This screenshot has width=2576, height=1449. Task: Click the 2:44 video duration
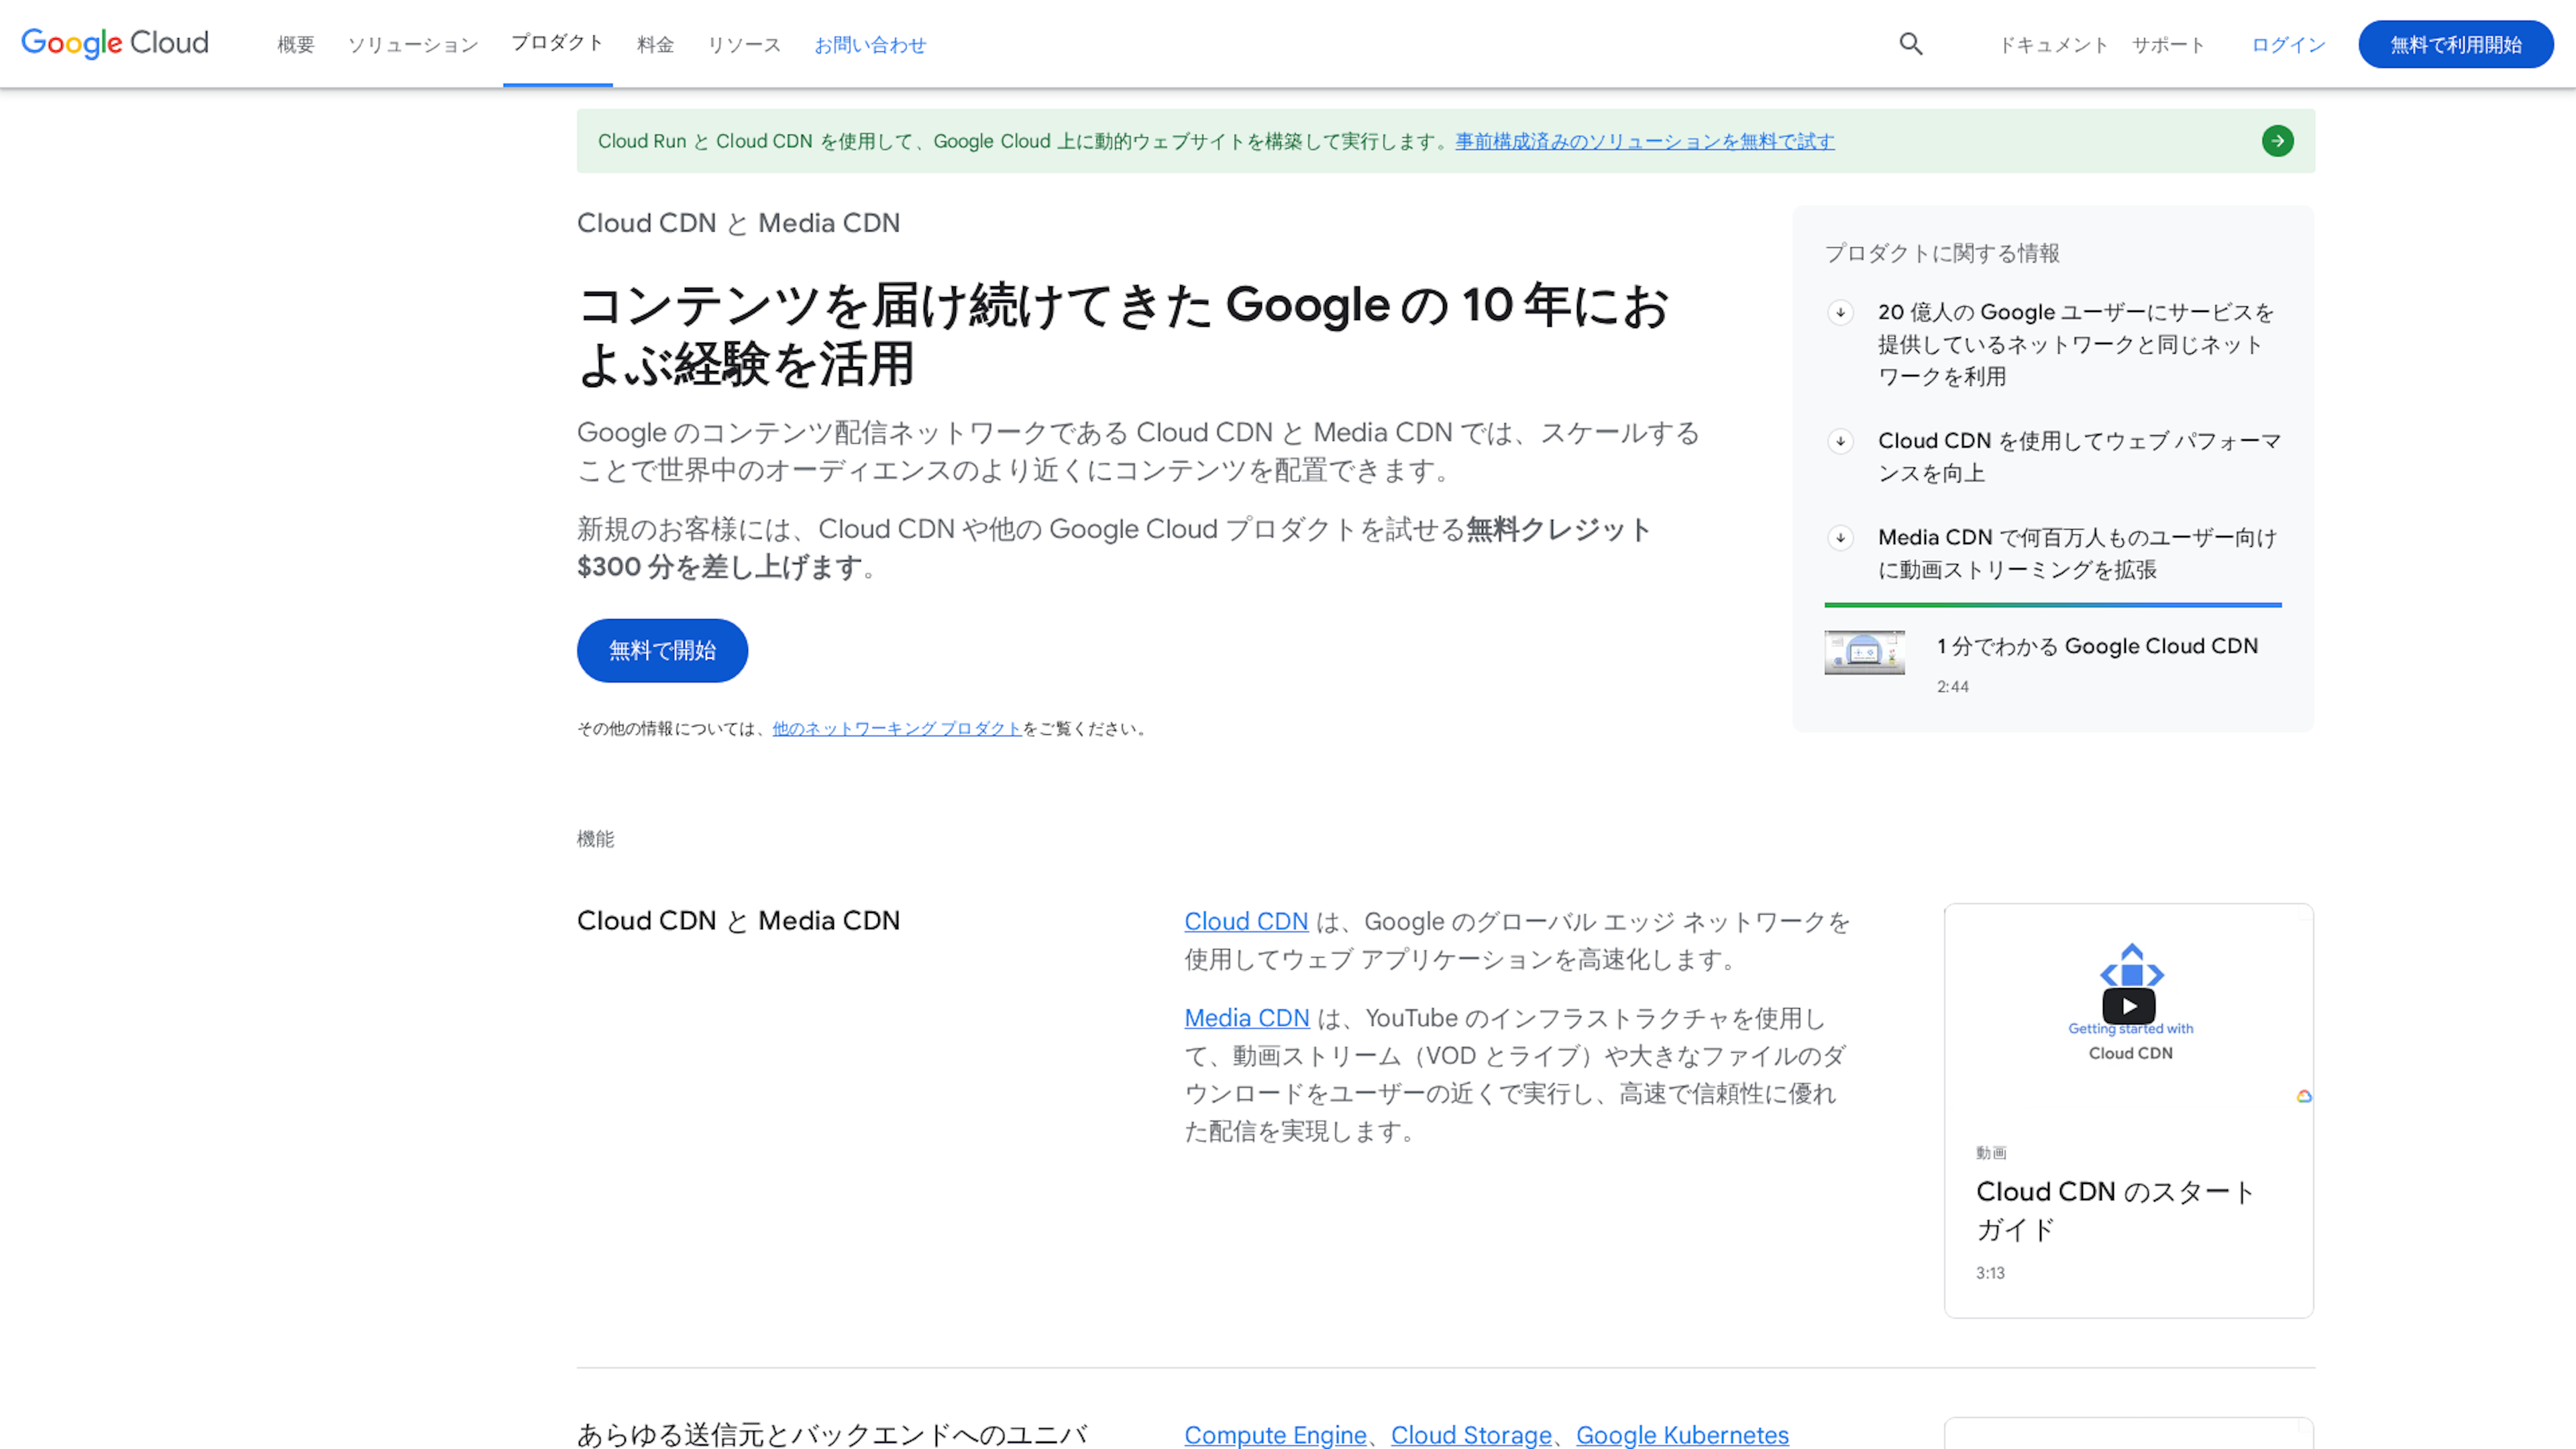(1952, 687)
